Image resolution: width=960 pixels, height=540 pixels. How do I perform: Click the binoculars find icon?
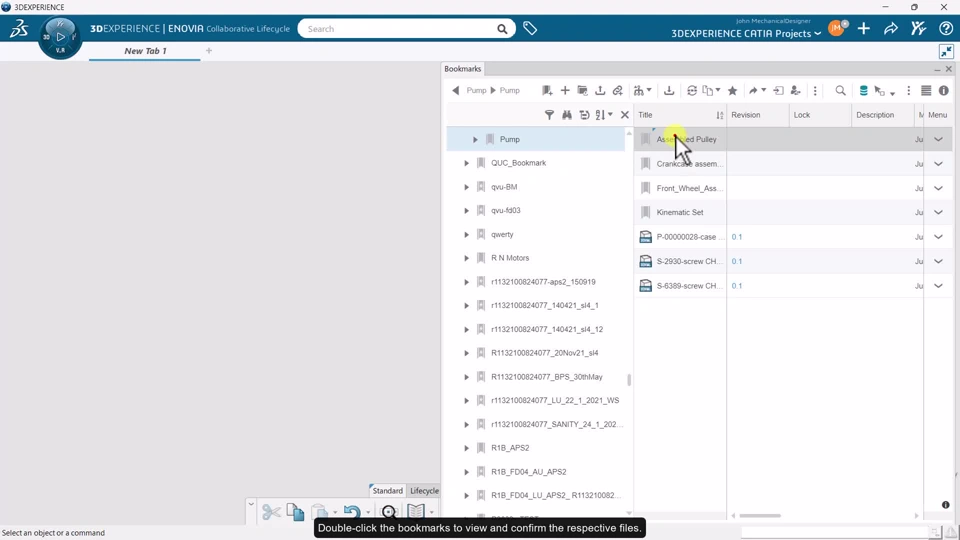point(567,114)
